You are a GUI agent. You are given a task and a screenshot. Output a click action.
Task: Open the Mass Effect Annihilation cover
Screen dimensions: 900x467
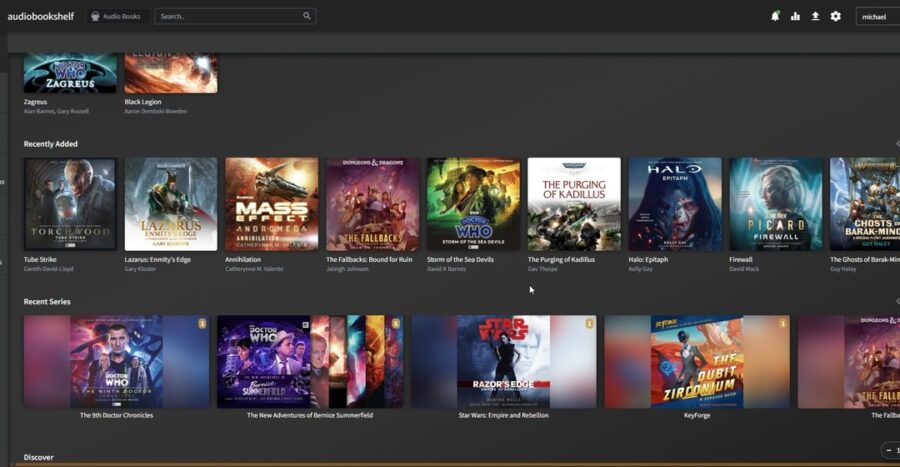tap(271, 204)
